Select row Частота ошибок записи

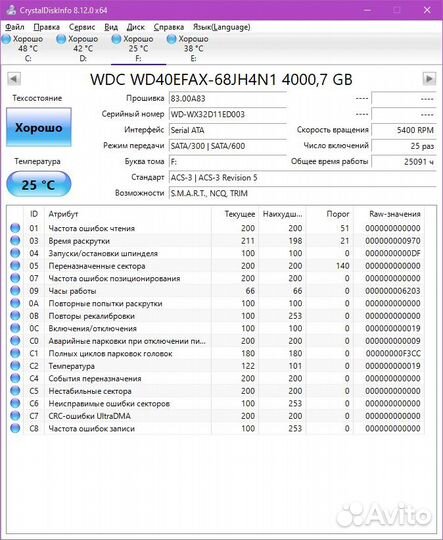point(216,428)
